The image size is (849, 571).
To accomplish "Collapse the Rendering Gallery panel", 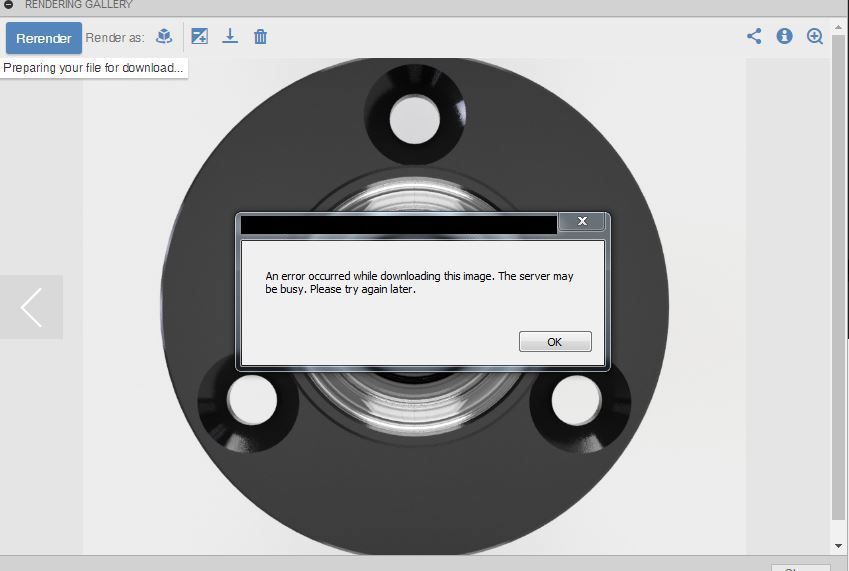I will [x=8, y=4].
